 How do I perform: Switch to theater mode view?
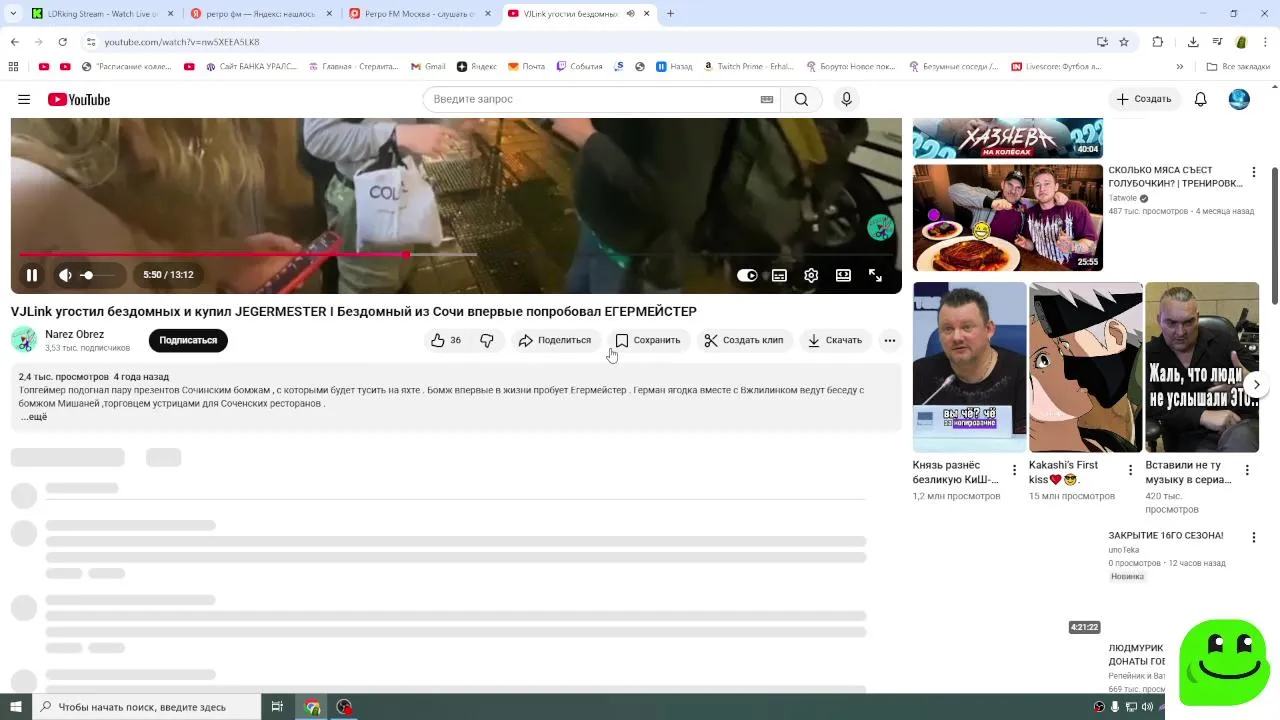click(x=843, y=275)
